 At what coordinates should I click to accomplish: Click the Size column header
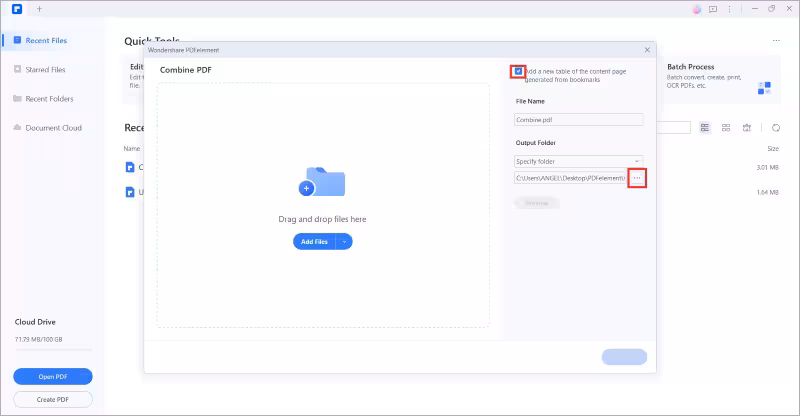pyautogui.click(x=773, y=149)
